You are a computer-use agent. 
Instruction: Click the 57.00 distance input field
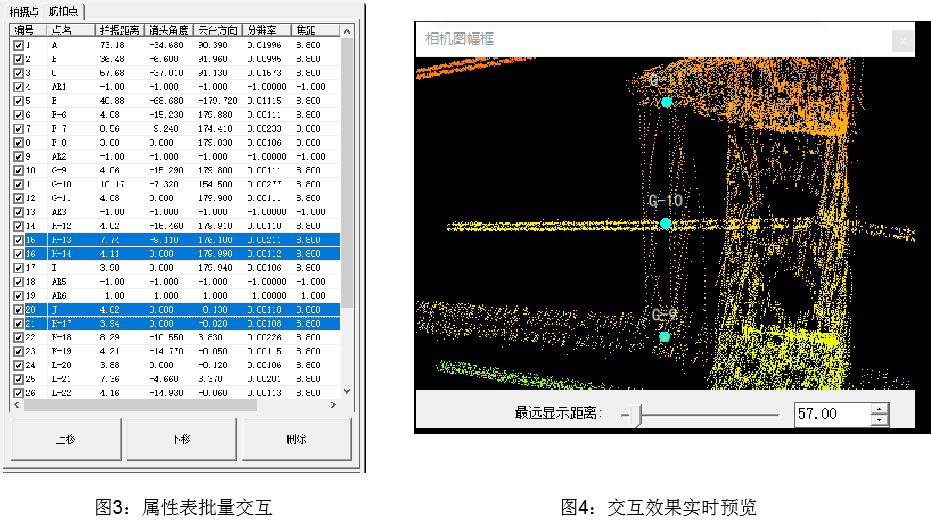click(x=832, y=414)
